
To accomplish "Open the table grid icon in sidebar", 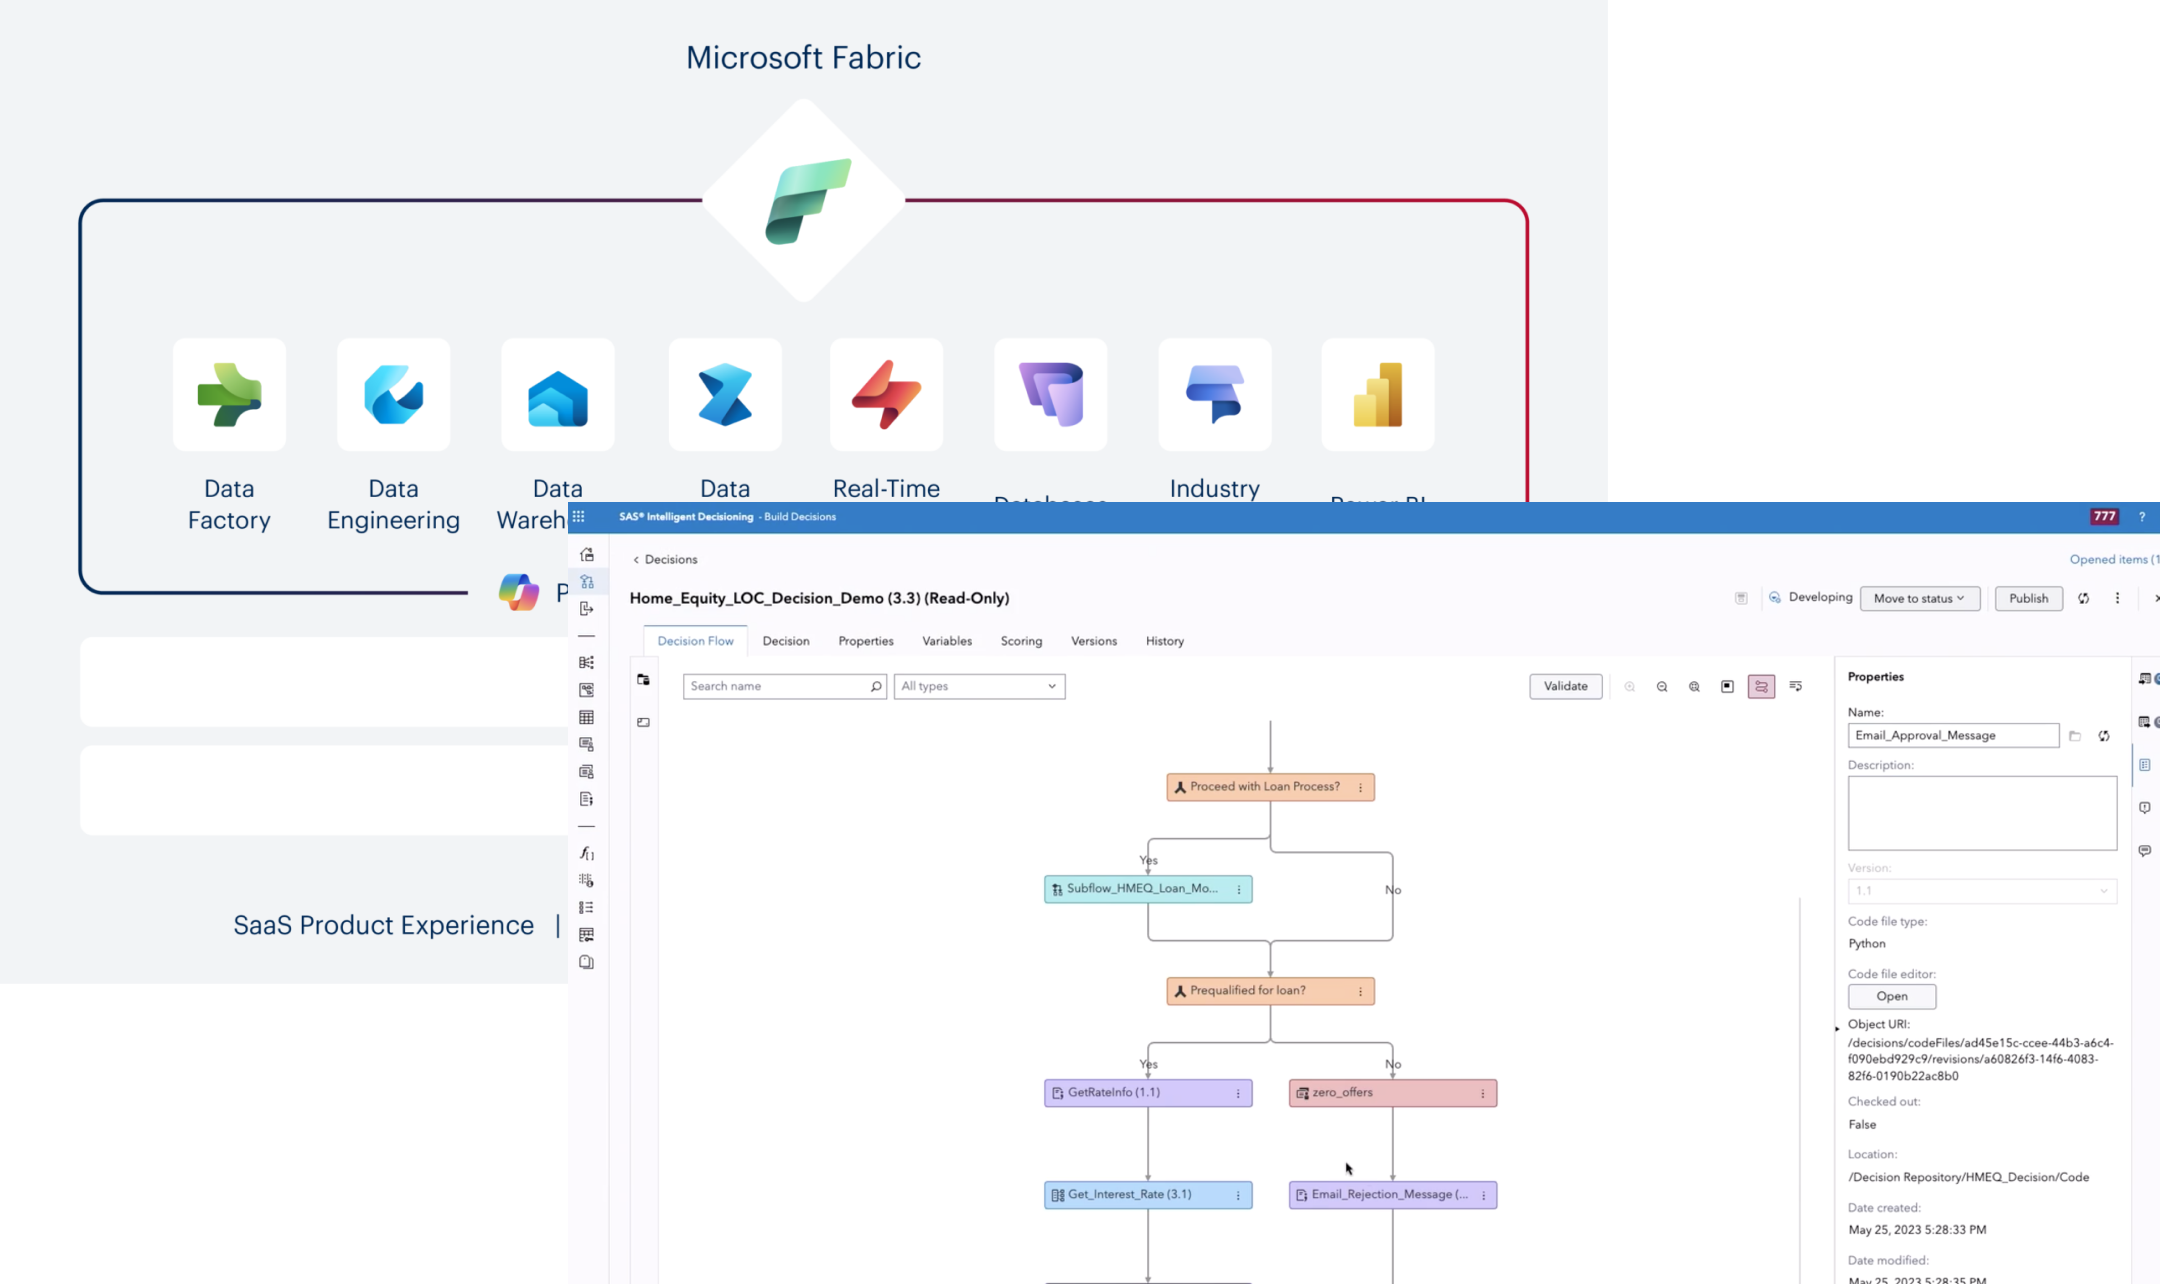I will click(587, 717).
